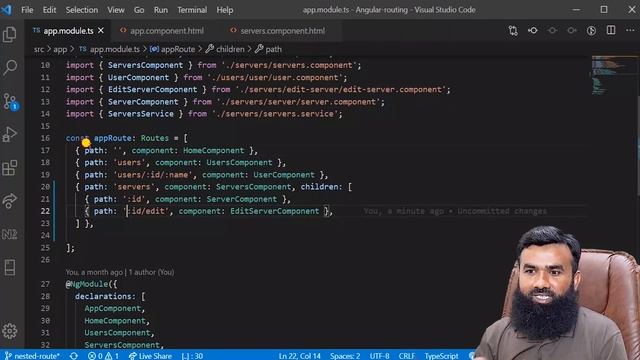This screenshot has height=360, width=640.
Task: Click the split editor icon
Action: coord(611,31)
